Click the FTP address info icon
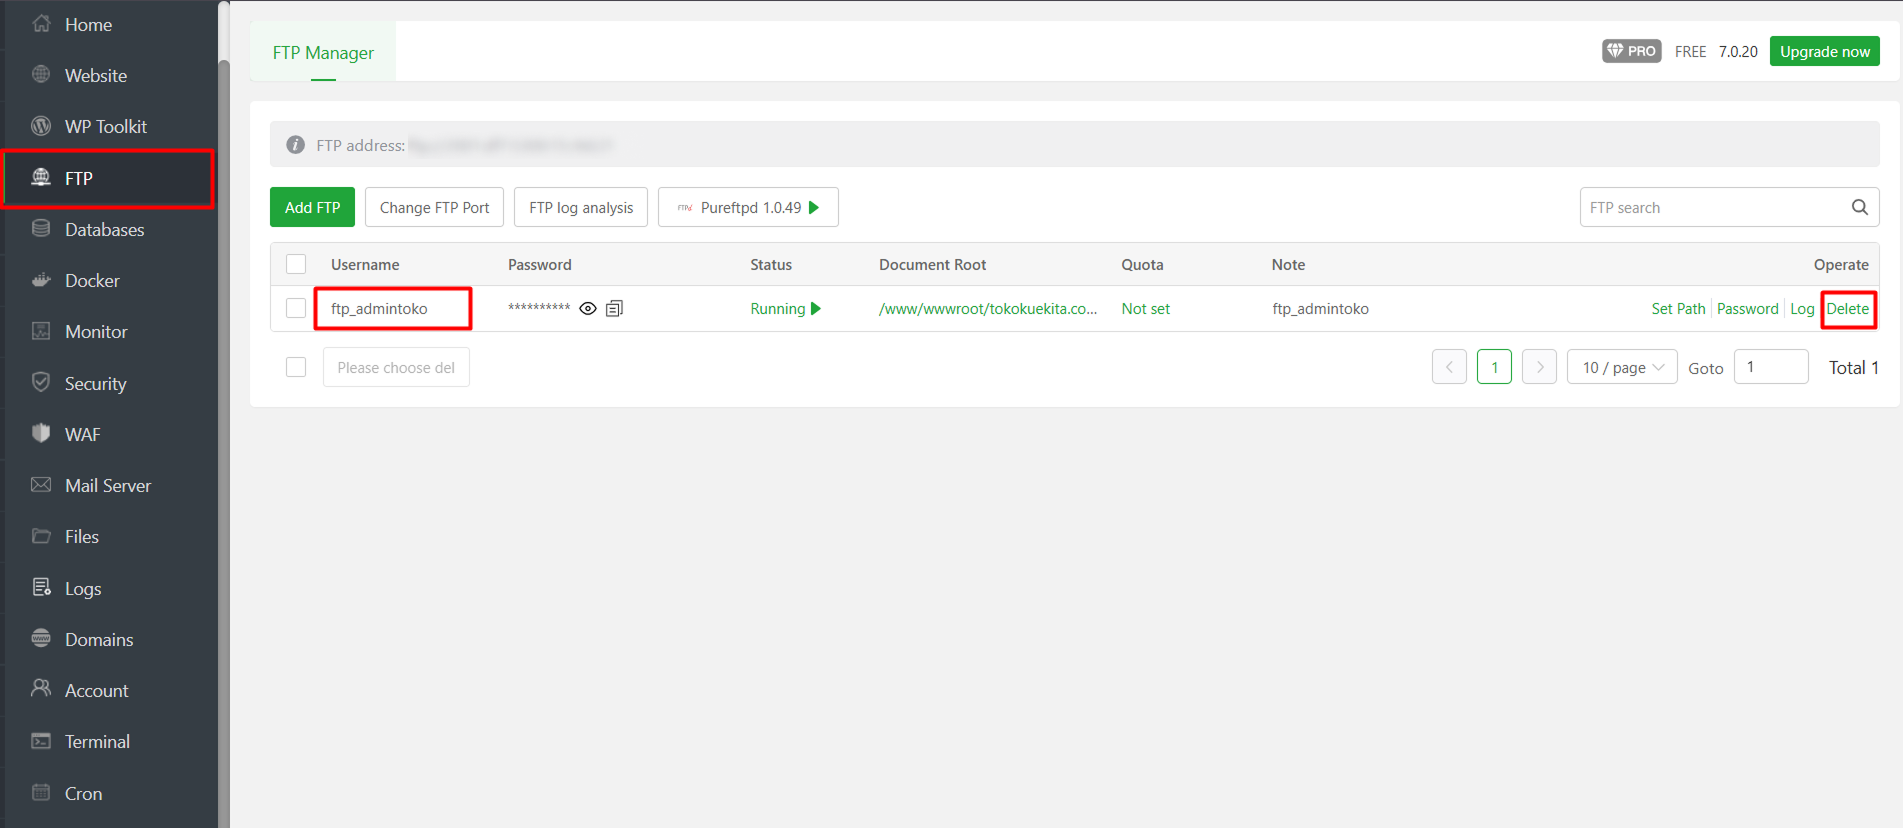The height and width of the screenshot is (828, 1903). tap(295, 145)
